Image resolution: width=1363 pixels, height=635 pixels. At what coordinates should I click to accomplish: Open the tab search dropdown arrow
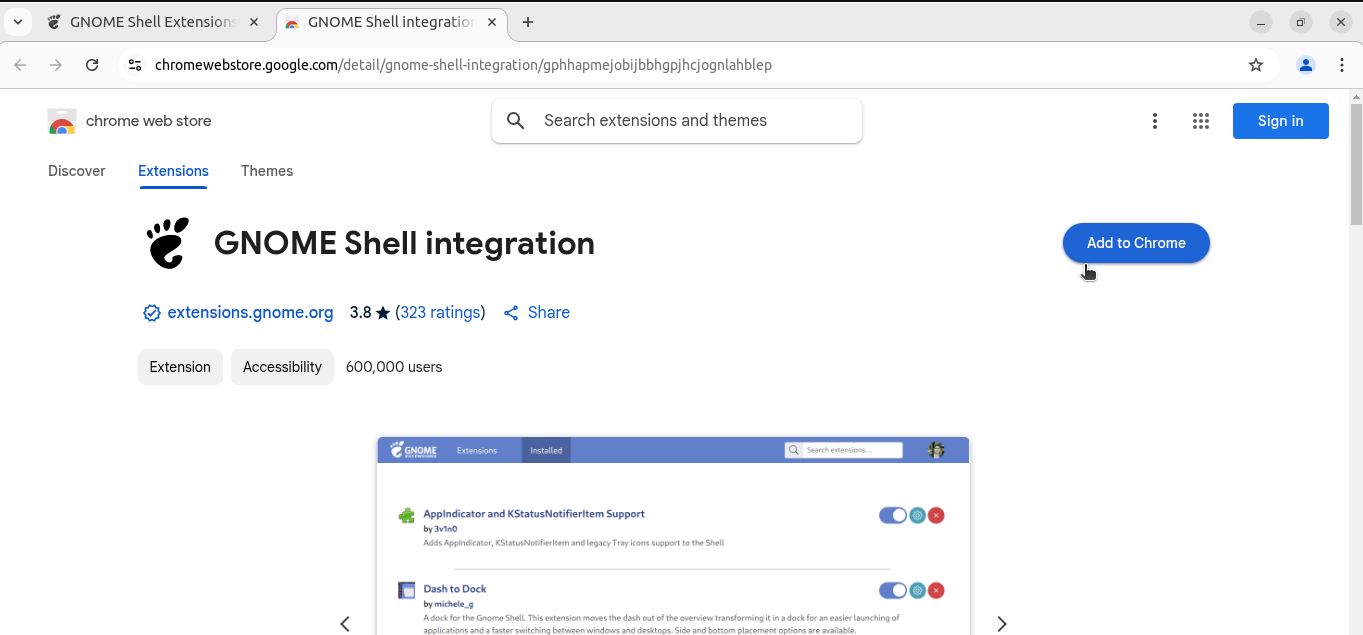pos(18,22)
